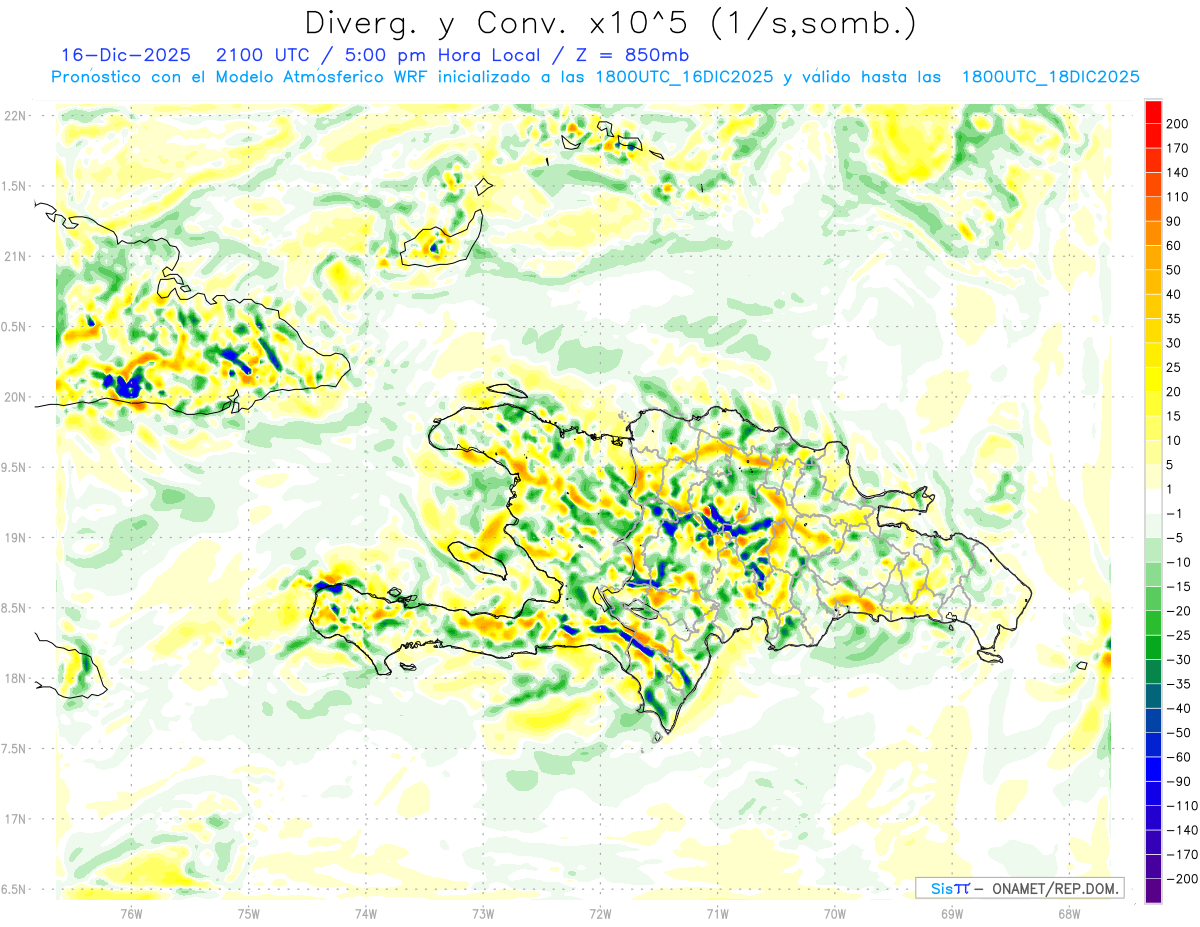Click the -140 value on the color scale
1200x927 pixels.
(x=1184, y=830)
